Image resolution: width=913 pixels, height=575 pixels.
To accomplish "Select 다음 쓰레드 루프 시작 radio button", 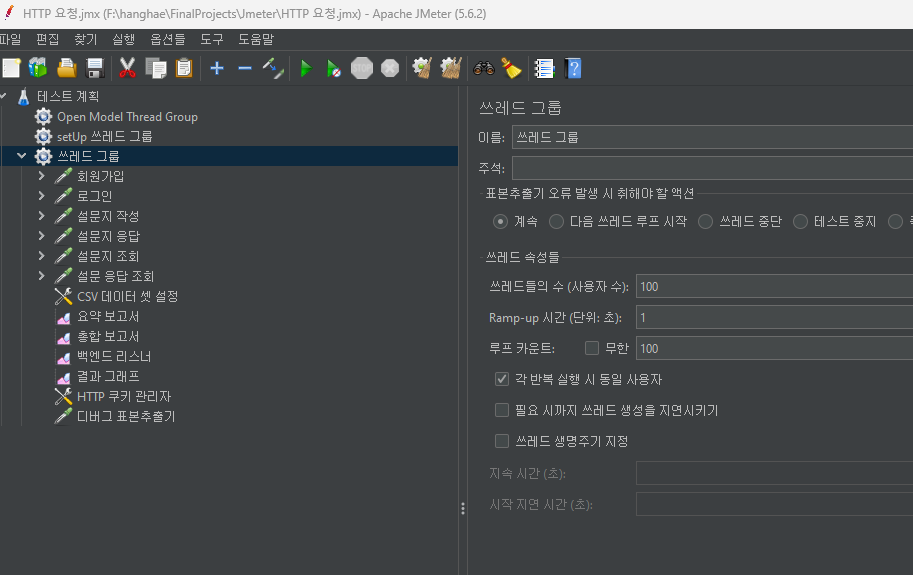I will (556, 221).
